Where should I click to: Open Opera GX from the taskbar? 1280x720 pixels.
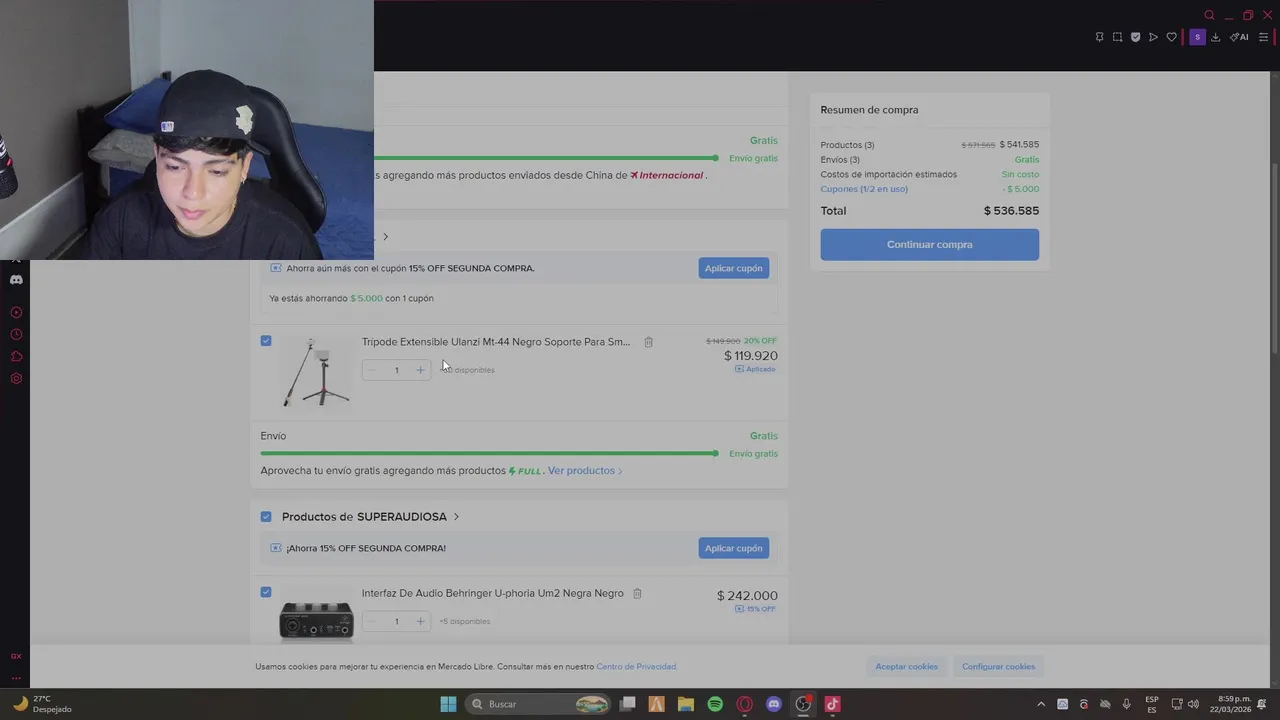tap(744, 704)
